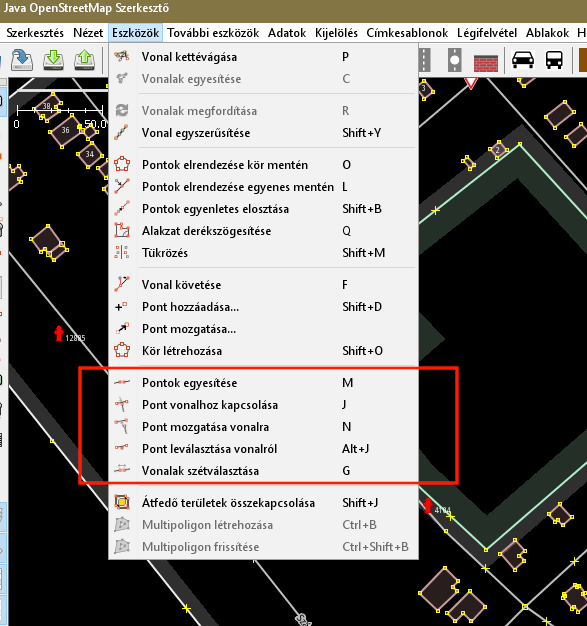Screen dimensions: 587x626
Task: Click the Tükrözés mirror icon
Action: (x=122, y=252)
